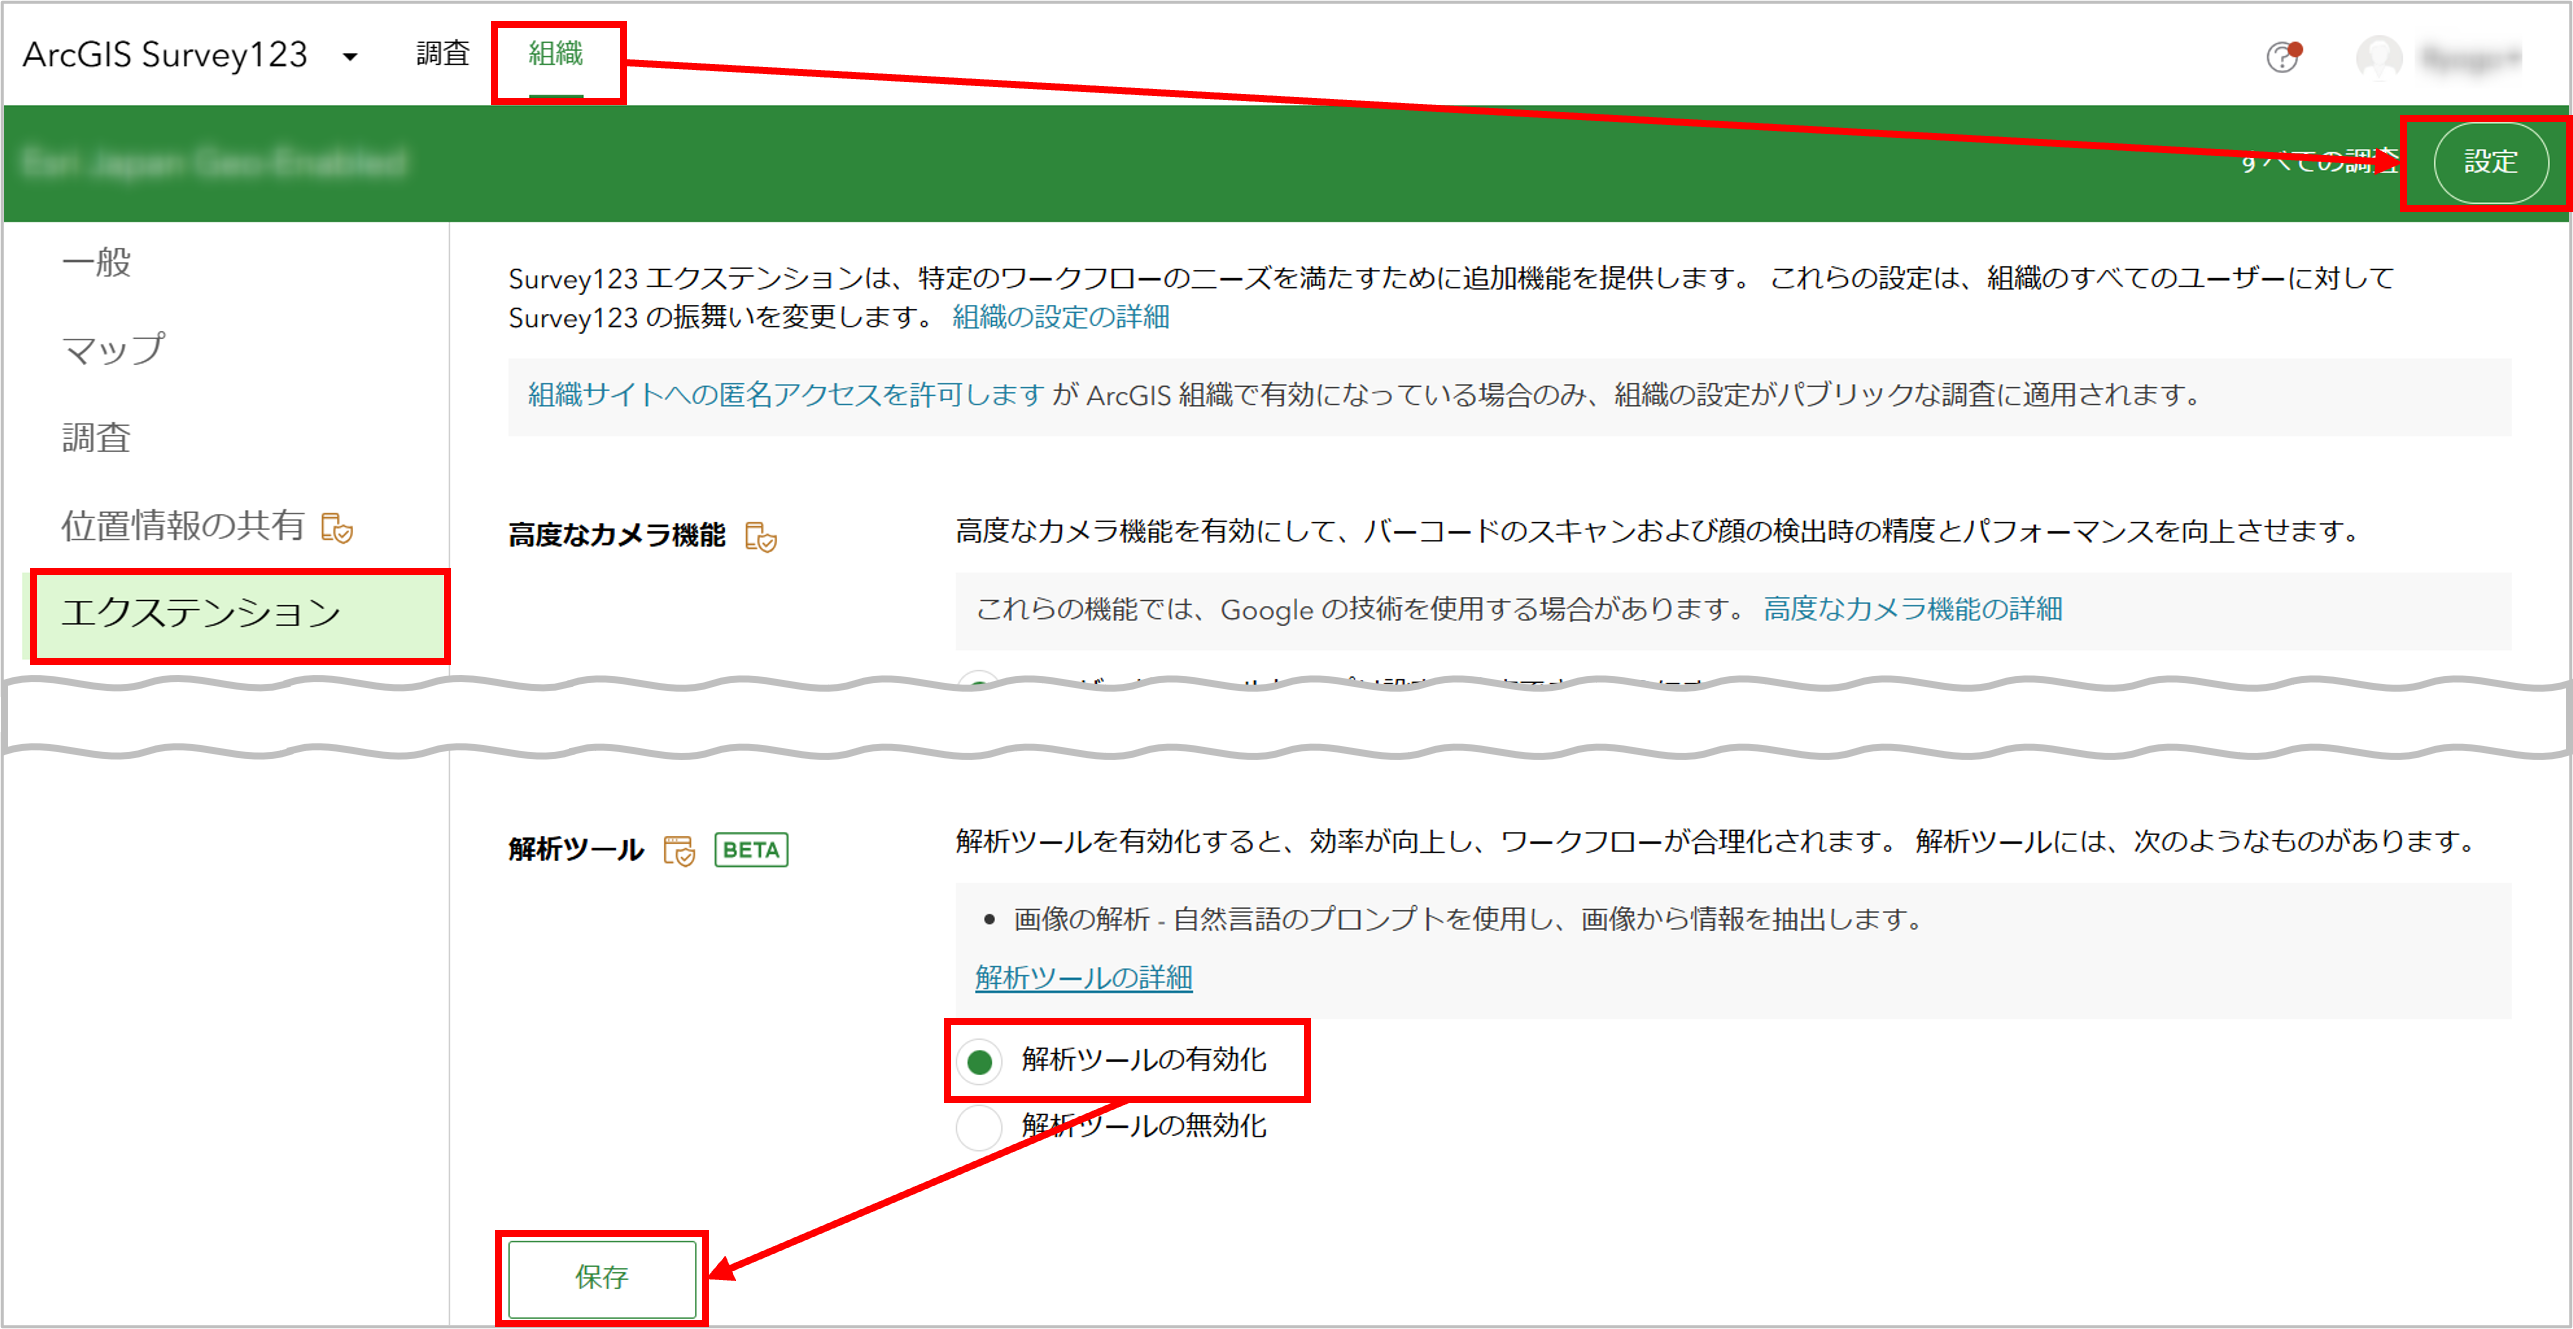Open the 組織 top navigation tab
The width and height of the screenshot is (2573, 1329).
556,54
